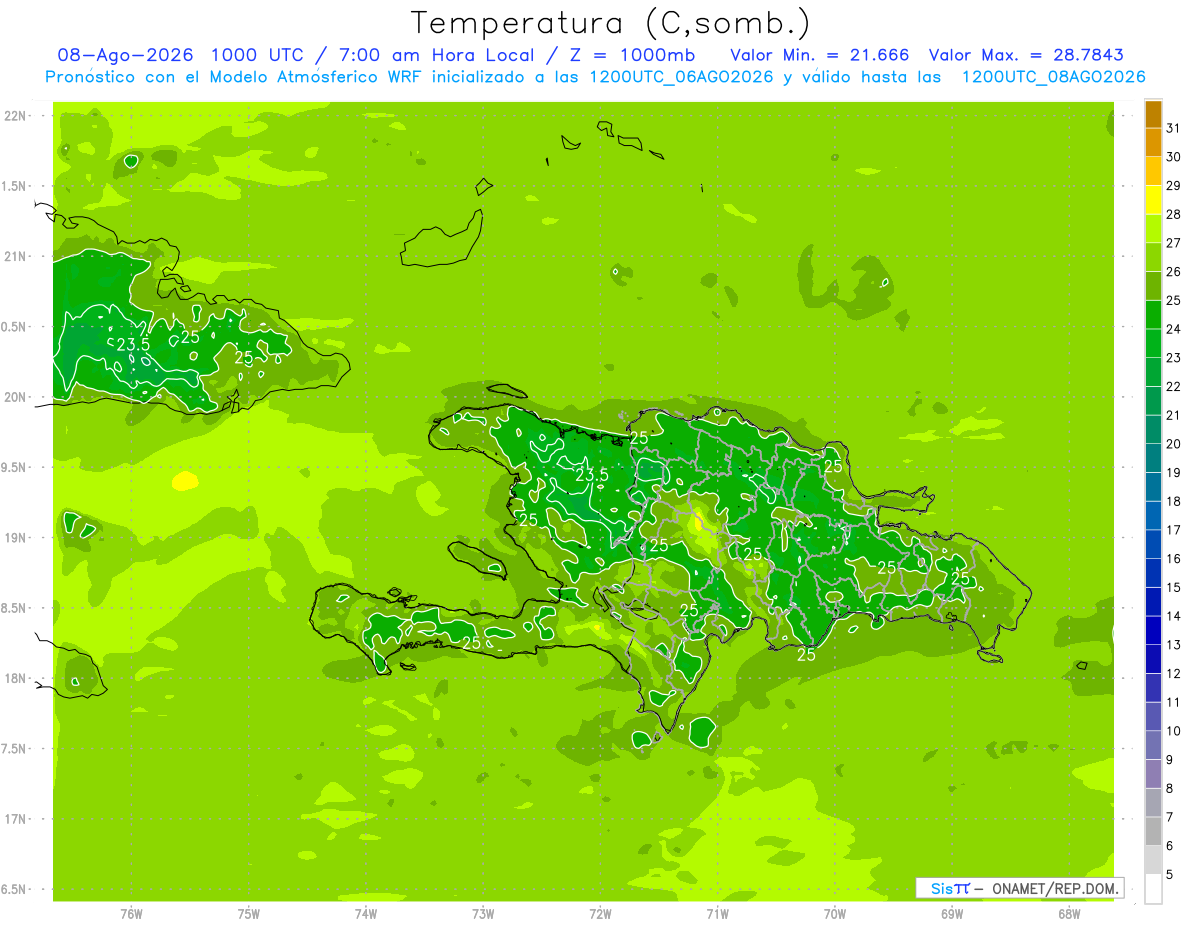Click the "22N" latitude axis label
Viewport: 1200px width, 927px height.
point(17,116)
